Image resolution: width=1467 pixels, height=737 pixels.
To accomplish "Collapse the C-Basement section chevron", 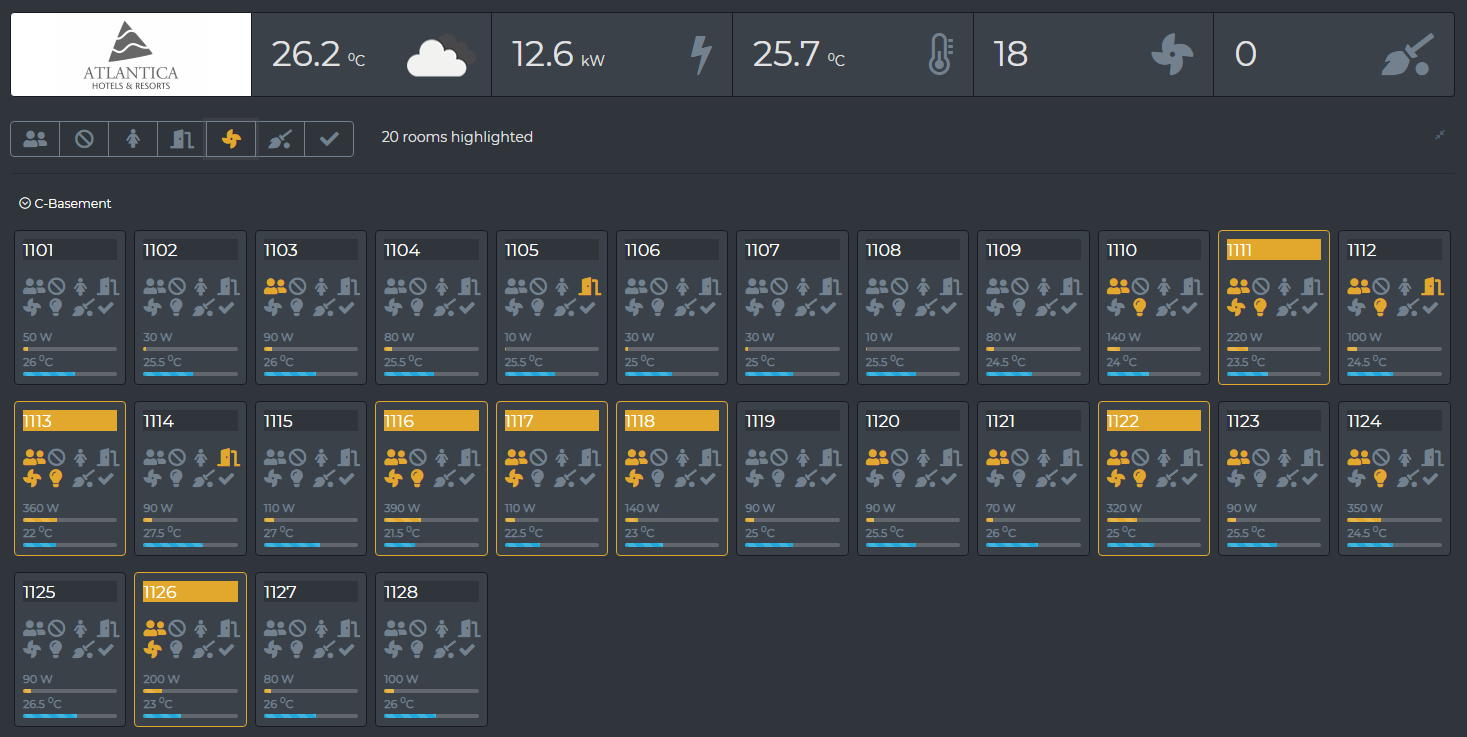I will 25,203.
